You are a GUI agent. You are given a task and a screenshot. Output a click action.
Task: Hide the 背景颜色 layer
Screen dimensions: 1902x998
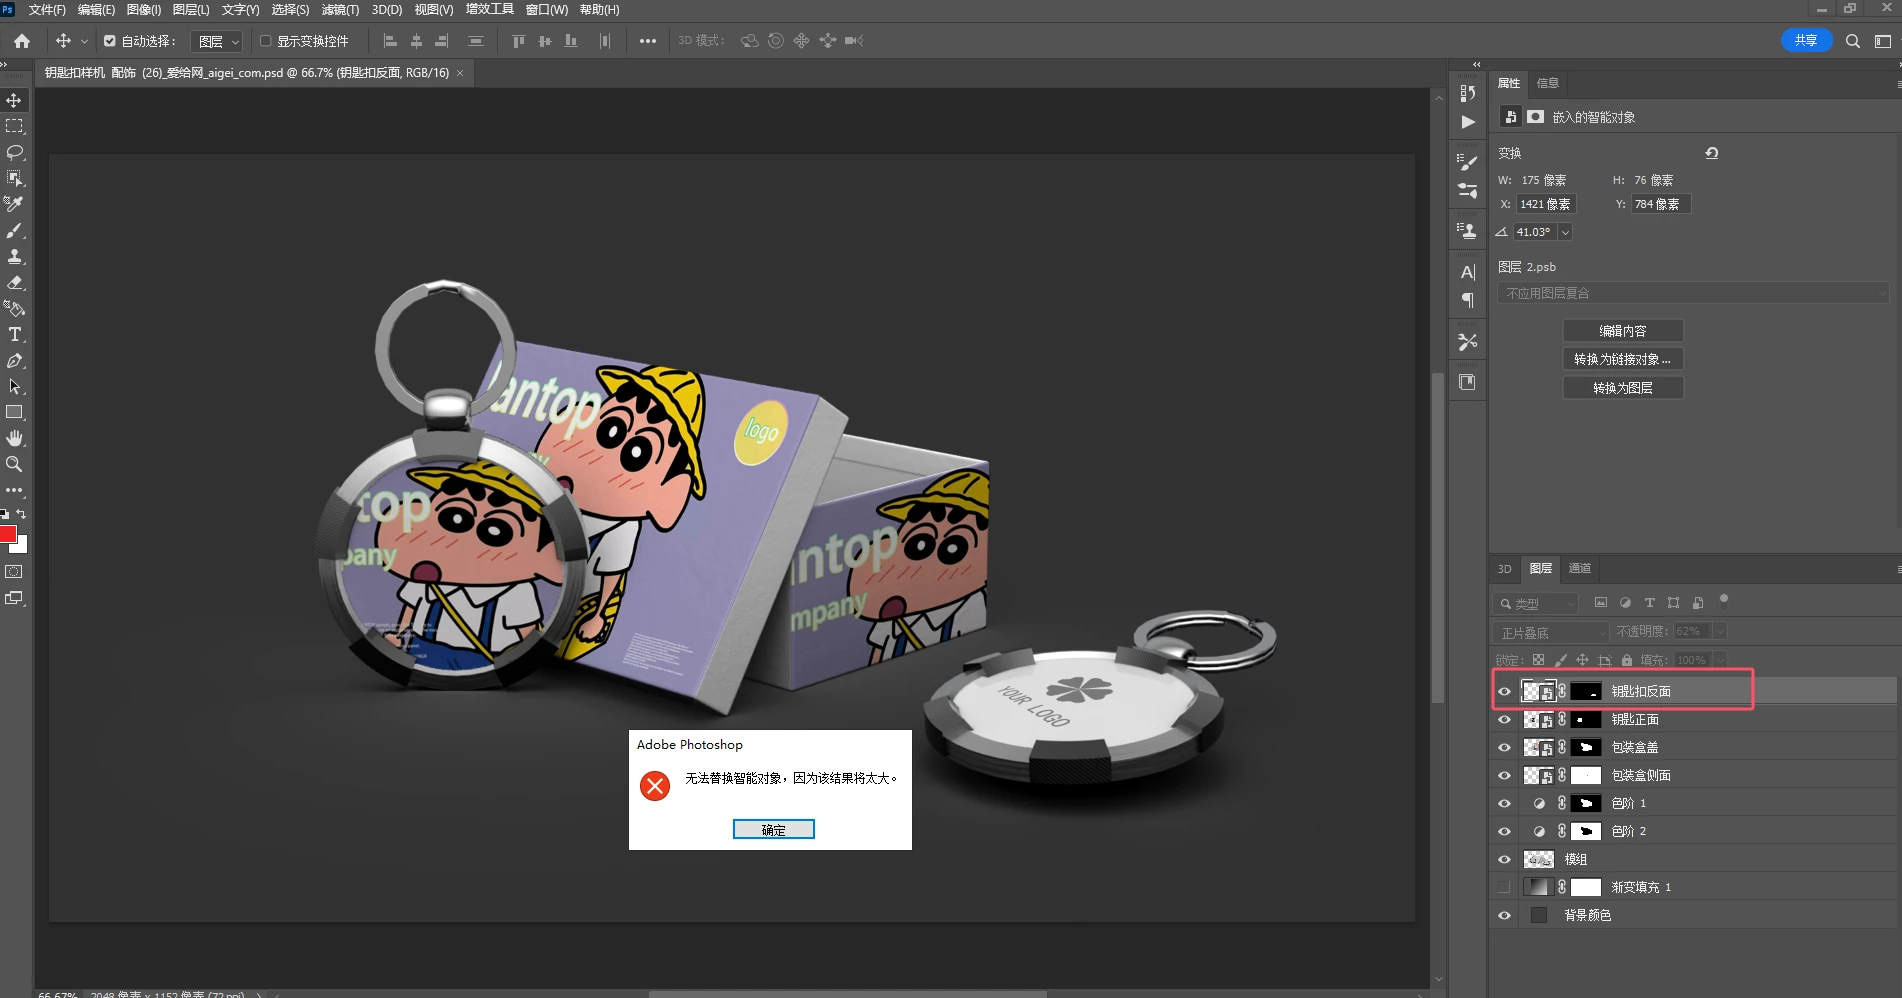1504,915
